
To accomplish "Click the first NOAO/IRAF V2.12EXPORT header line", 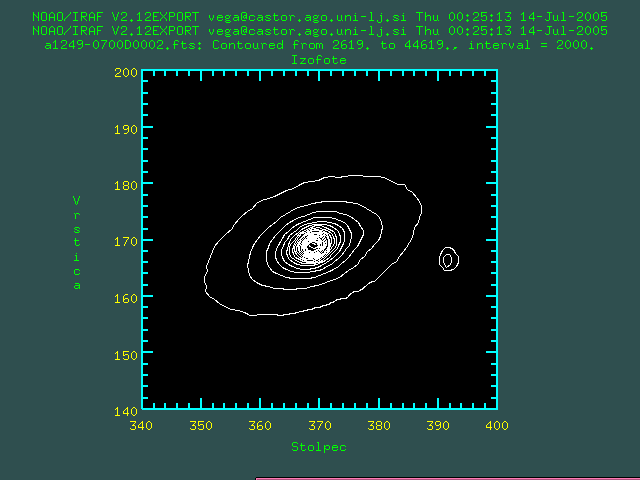I will click(x=320, y=17).
